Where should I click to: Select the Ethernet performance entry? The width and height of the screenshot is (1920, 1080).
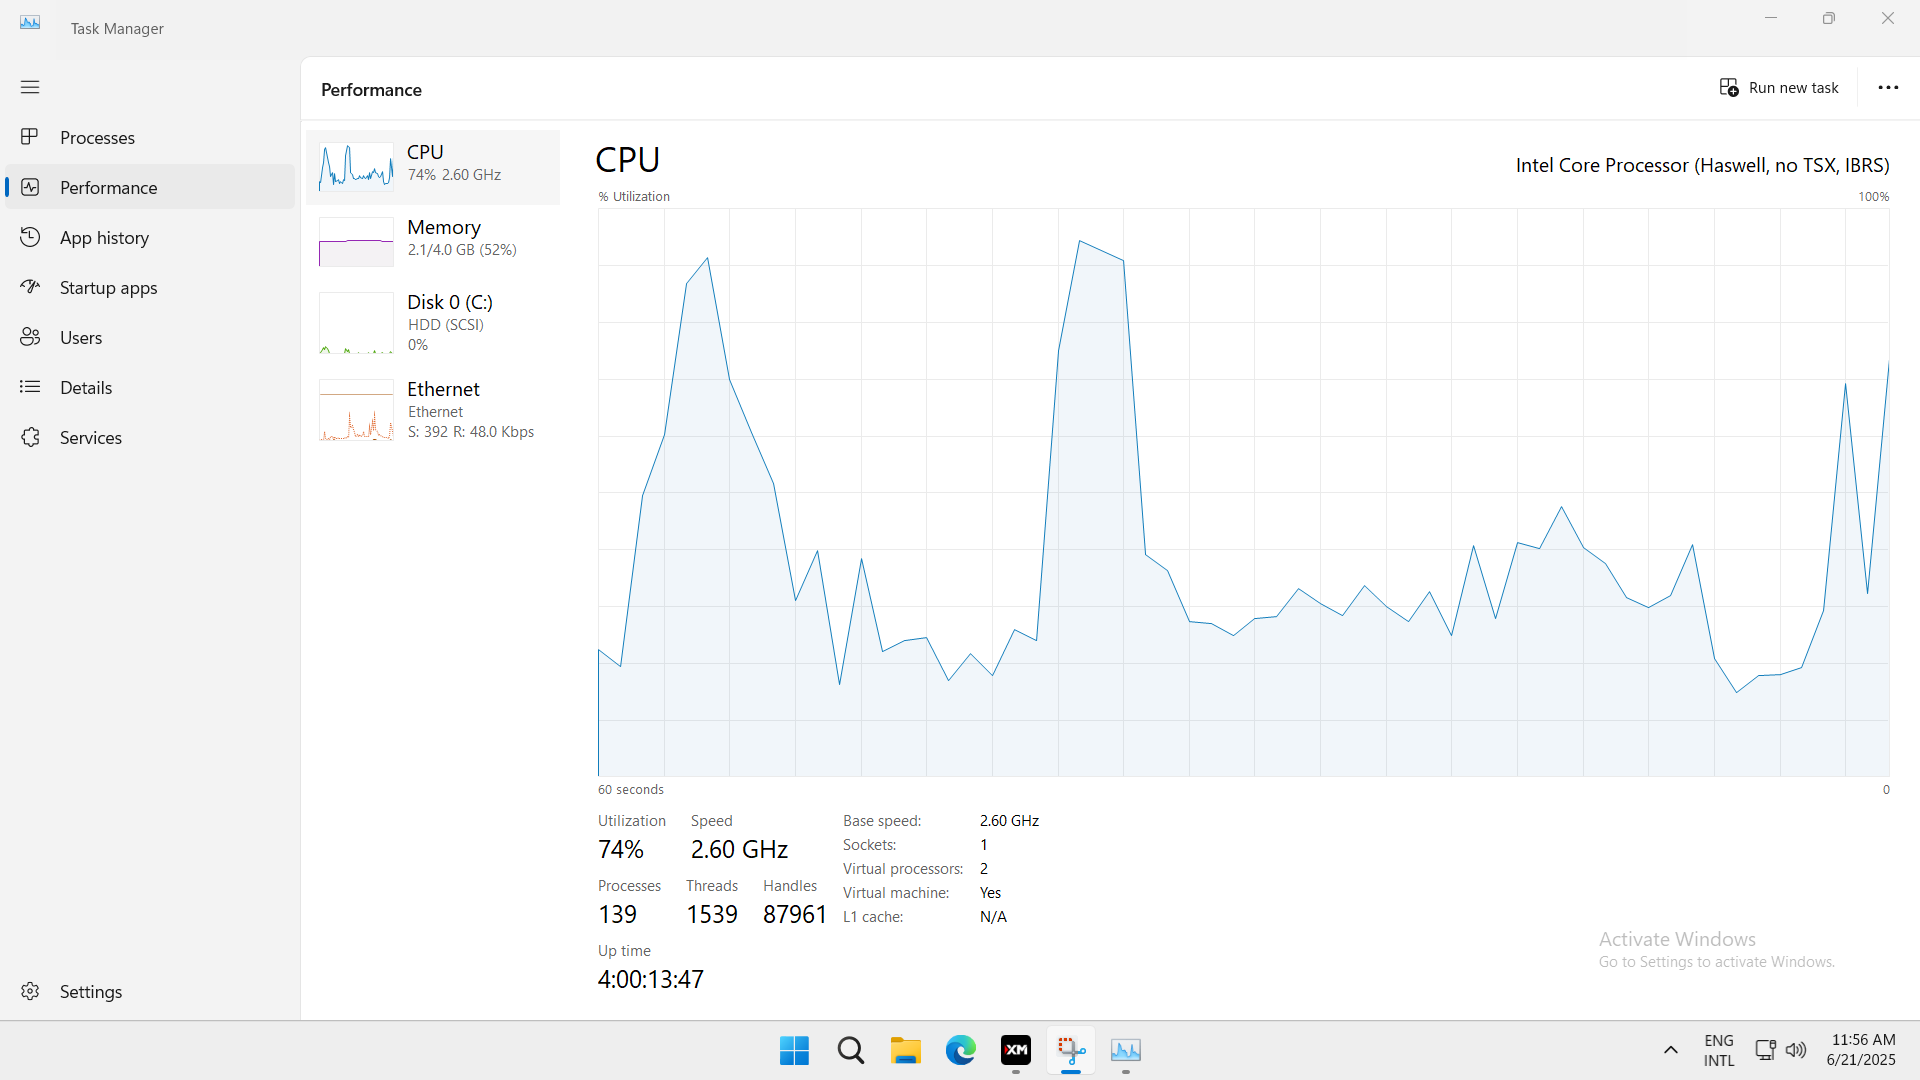point(432,409)
